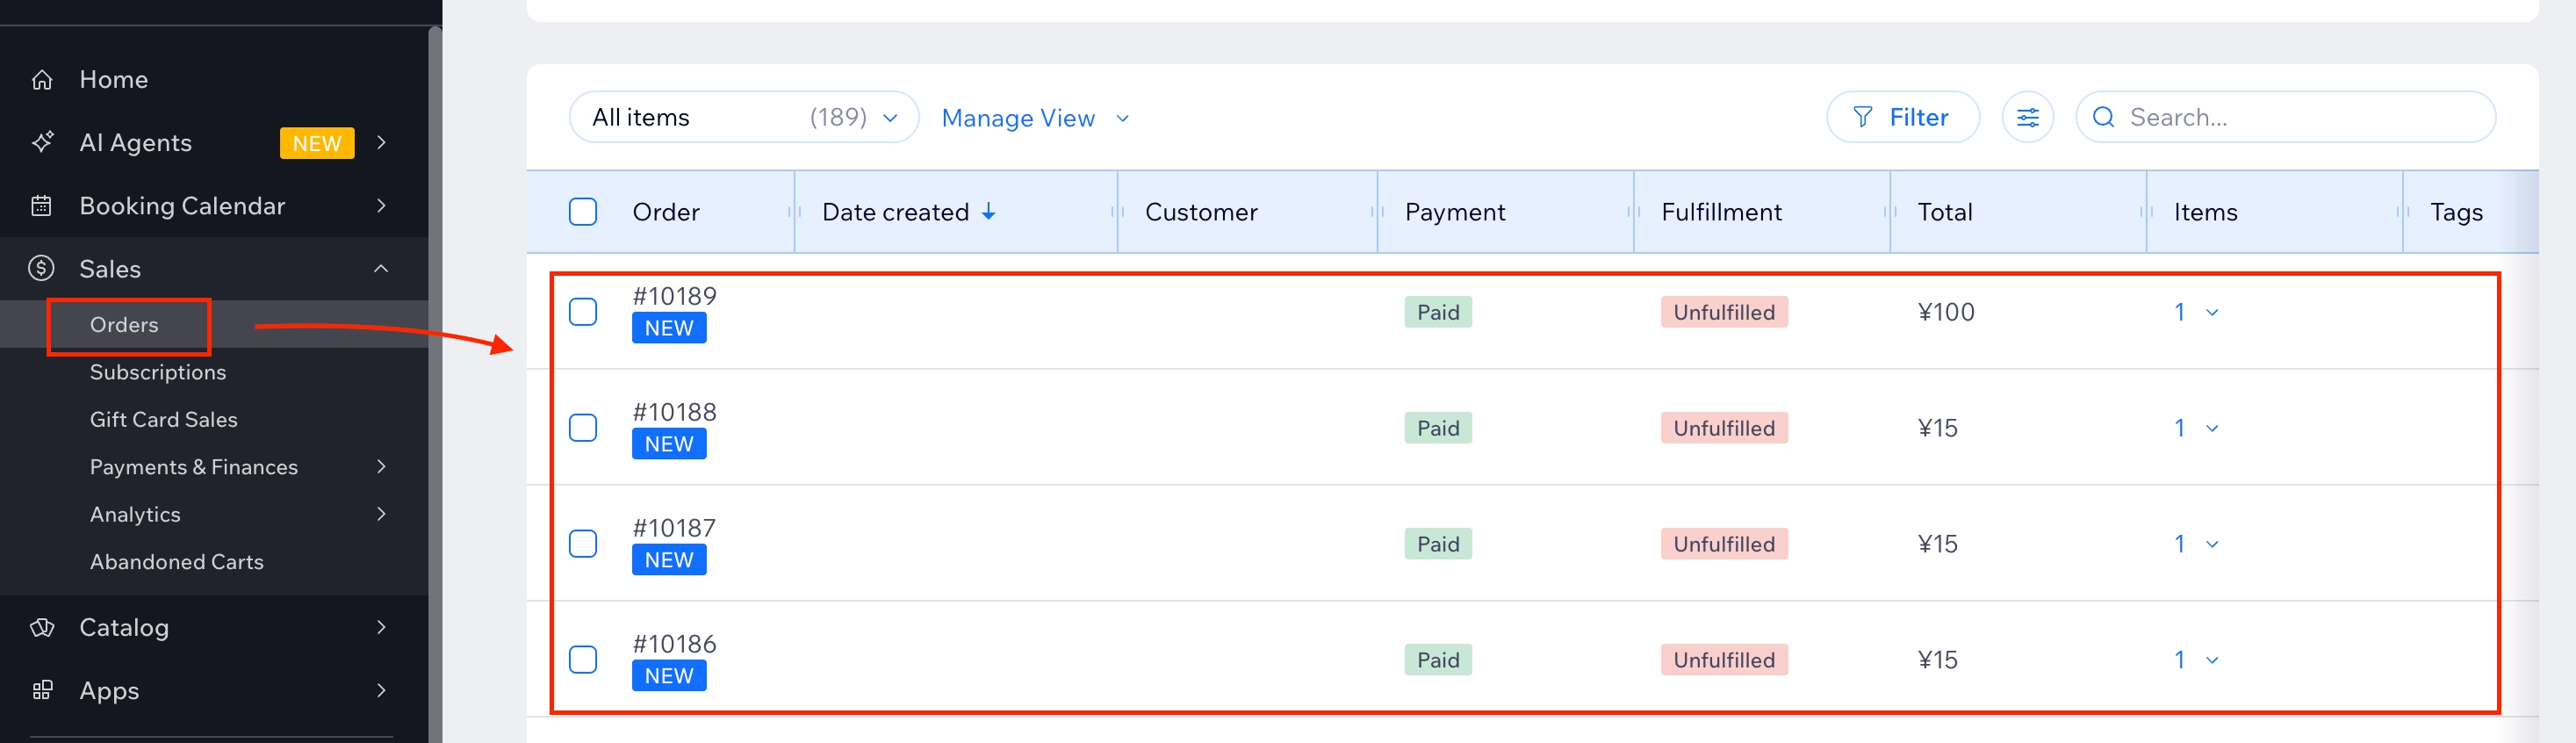
Task: Click the ¥100 total value
Action: point(1946,312)
